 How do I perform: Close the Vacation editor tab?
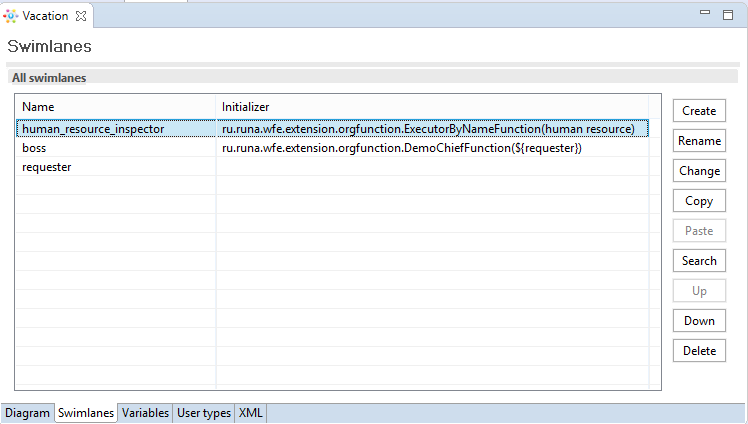[x=82, y=15]
